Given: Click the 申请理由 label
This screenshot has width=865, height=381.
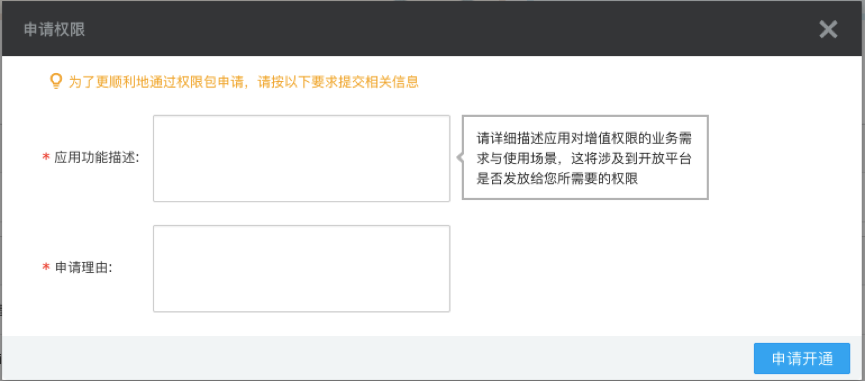Looking at the screenshot, I should pos(83,267).
